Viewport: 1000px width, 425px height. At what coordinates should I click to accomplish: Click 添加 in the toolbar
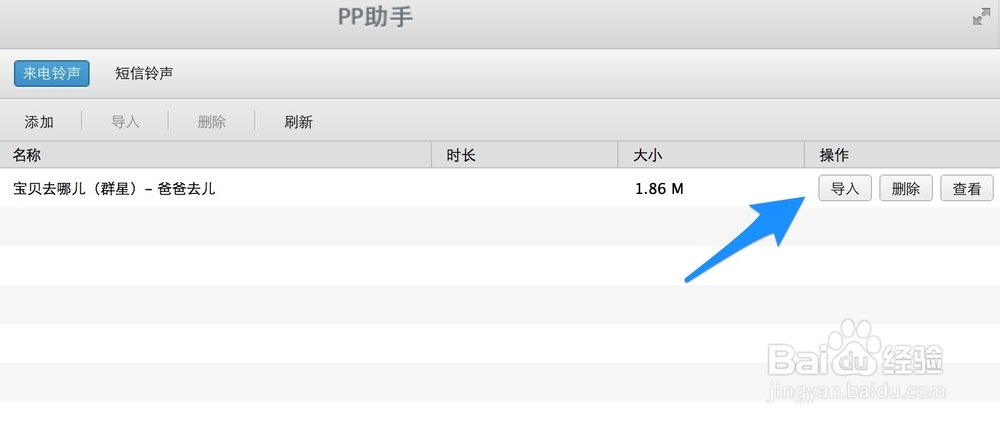point(39,122)
